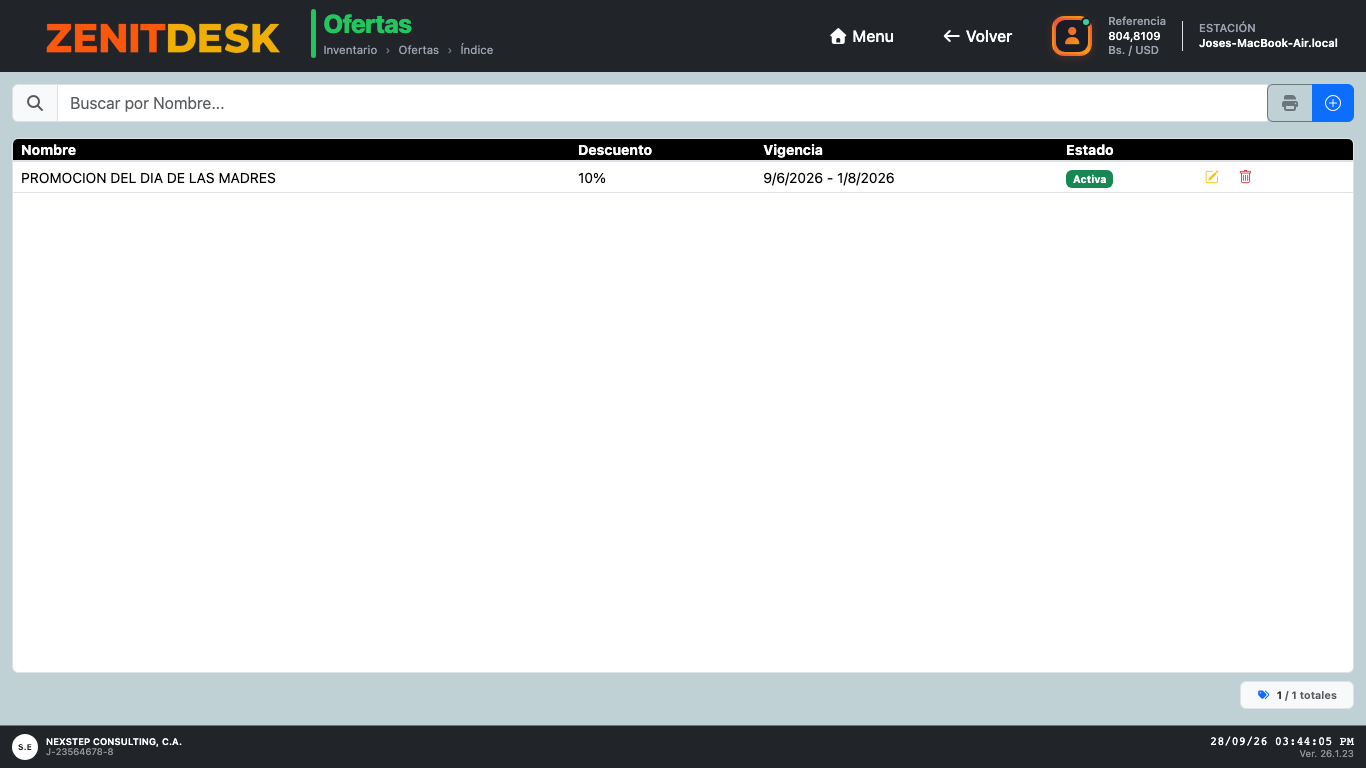This screenshot has width=1366, height=768.
Task: Click the Nombre column header
Action: tap(48, 150)
